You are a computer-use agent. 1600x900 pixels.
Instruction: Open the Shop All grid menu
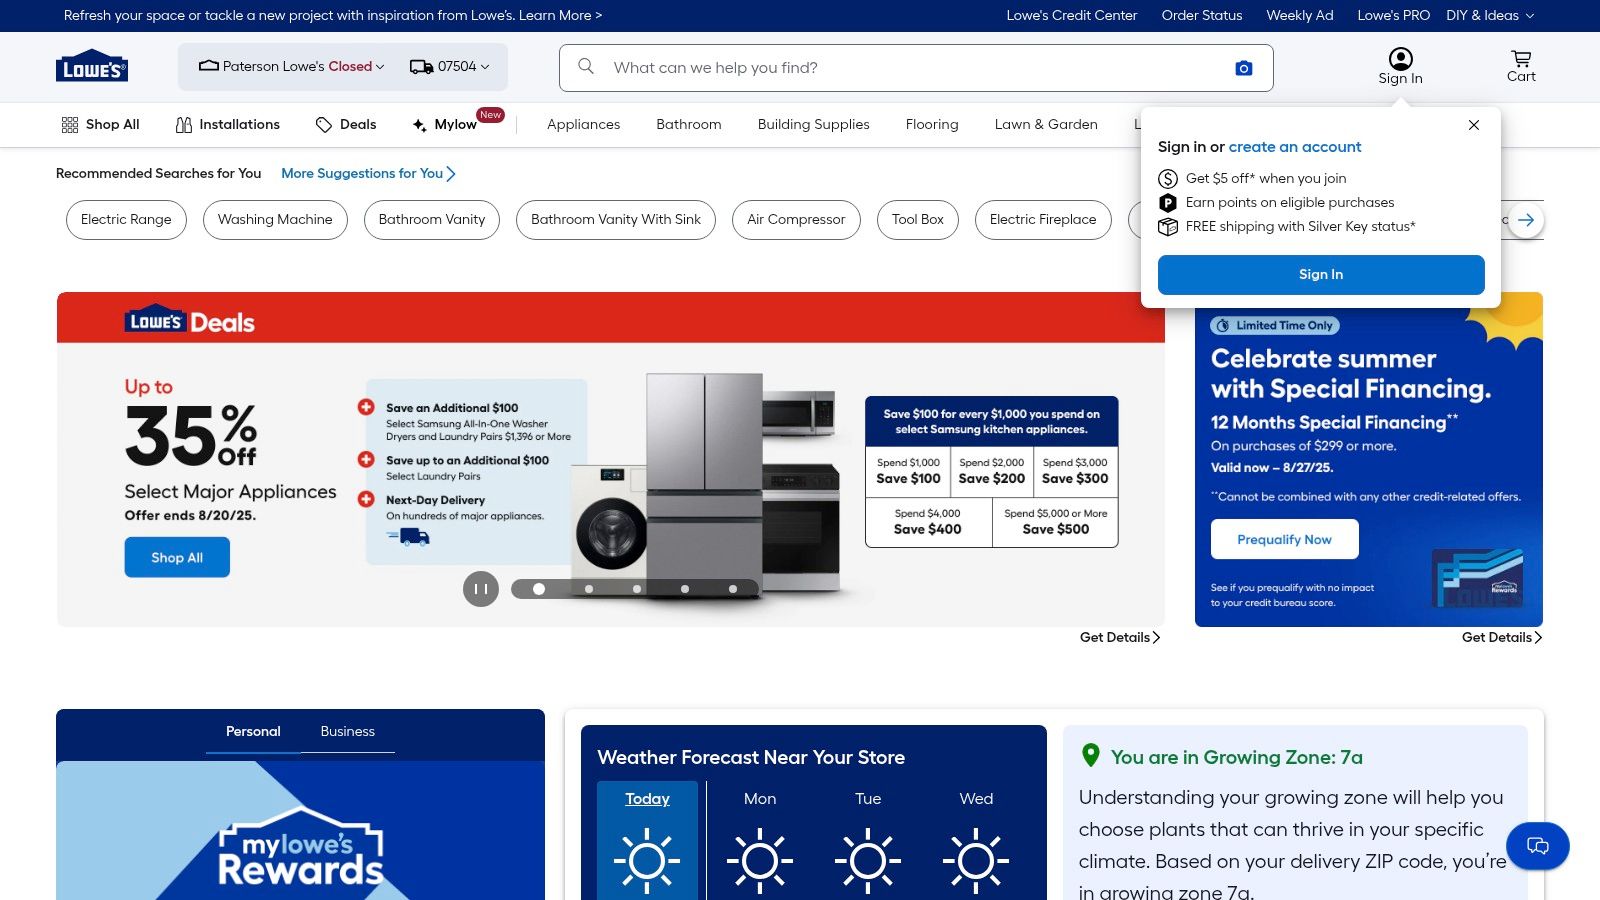coord(100,125)
